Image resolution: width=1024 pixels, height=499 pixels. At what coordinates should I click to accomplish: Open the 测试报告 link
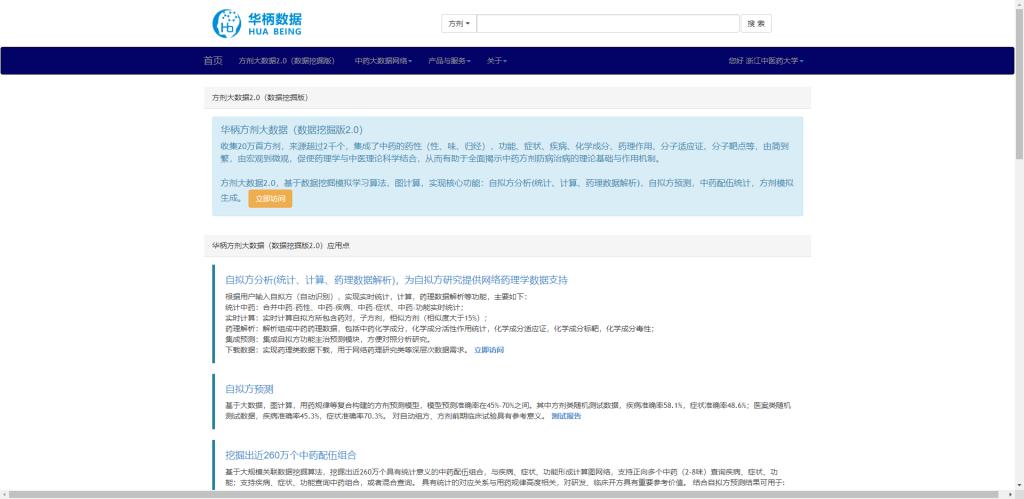[x=566, y=416]
